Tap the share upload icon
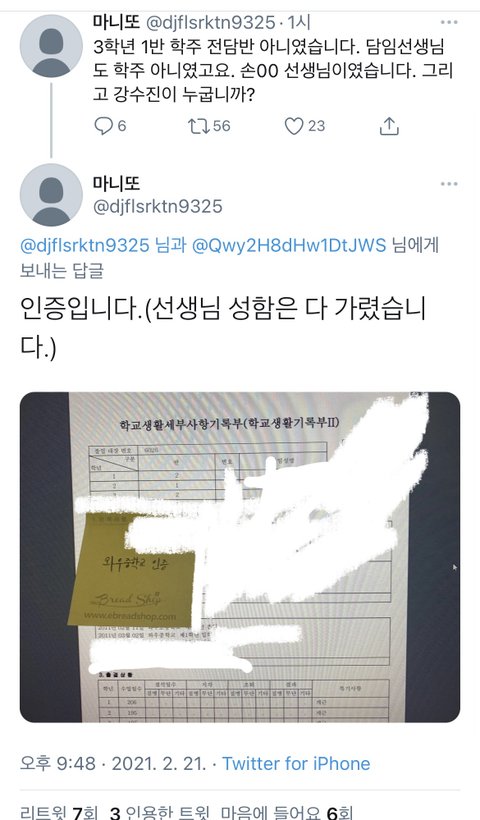This screenshot has height=820, width=480. [x=389, y=126]
